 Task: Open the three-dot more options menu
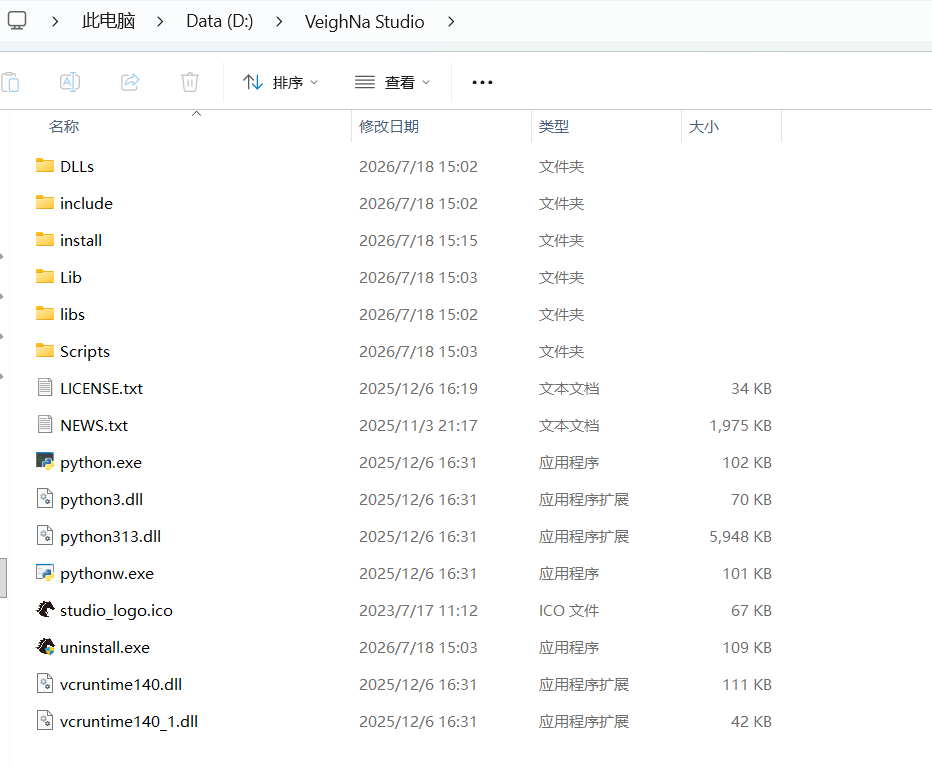[x=482, y=82]
